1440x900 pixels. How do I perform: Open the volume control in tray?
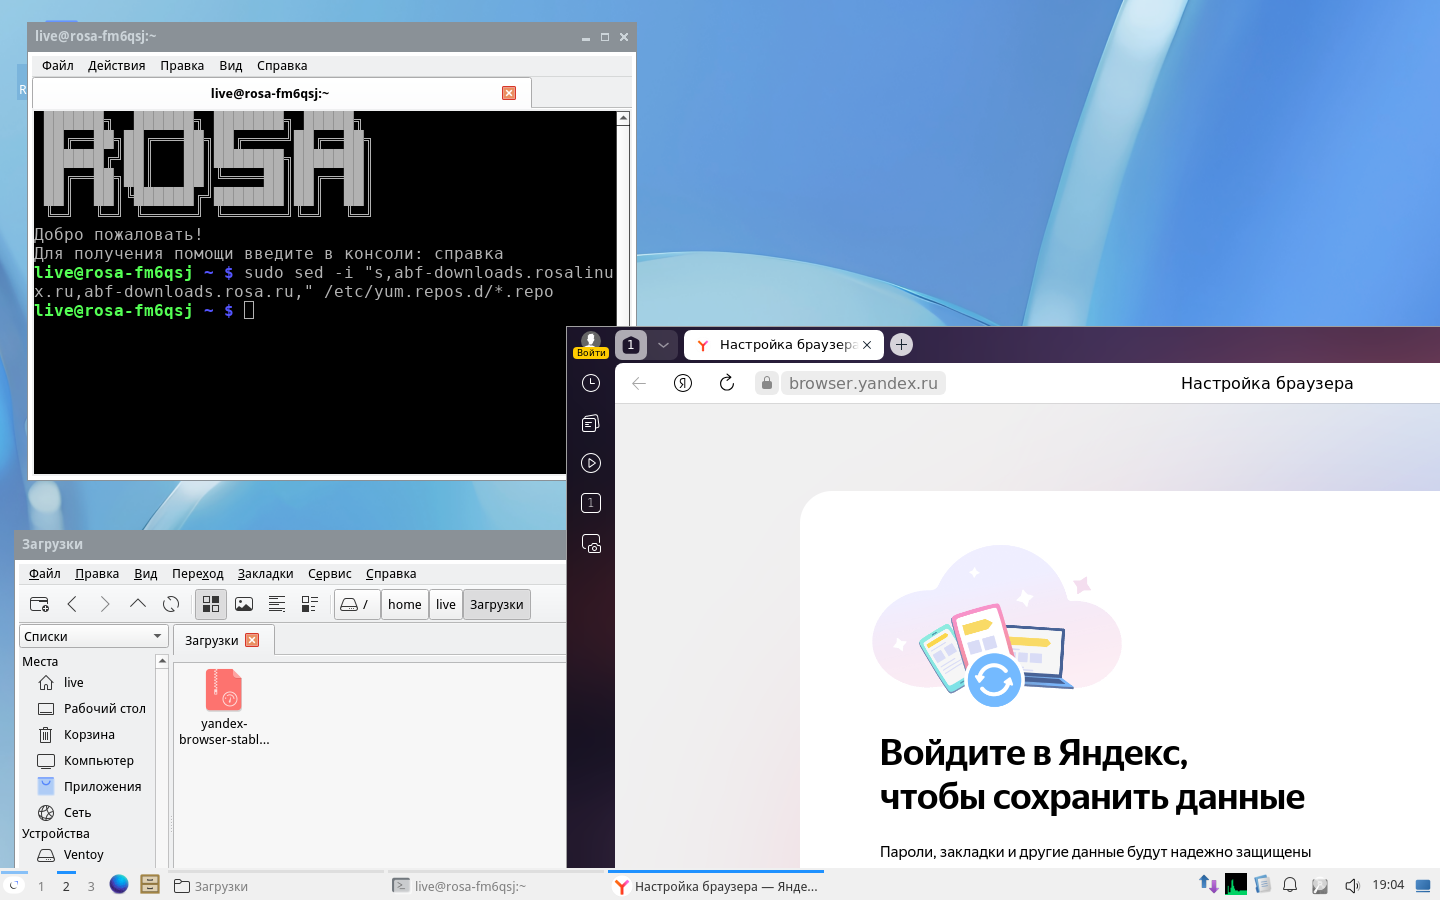[1352, 885]
